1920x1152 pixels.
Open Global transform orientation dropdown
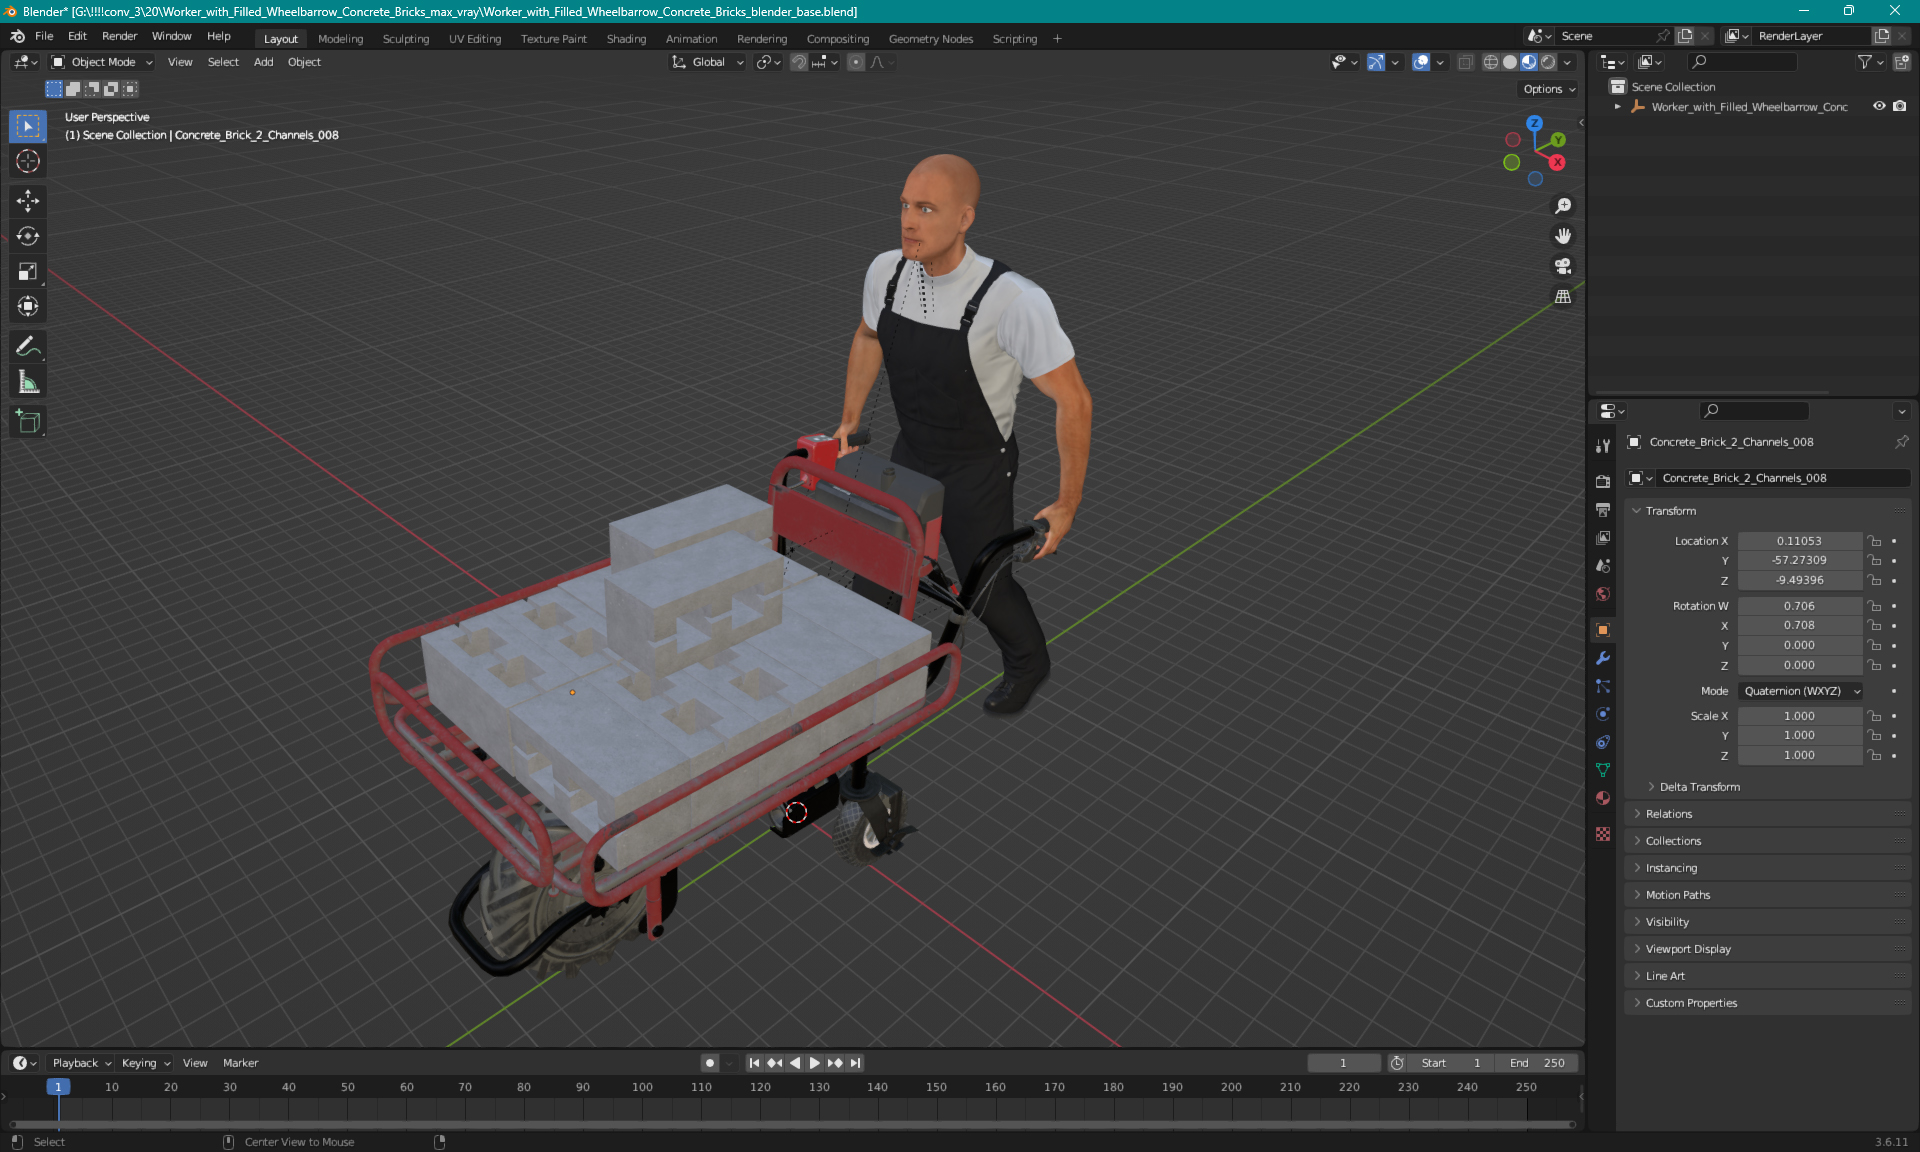[708, 62]
